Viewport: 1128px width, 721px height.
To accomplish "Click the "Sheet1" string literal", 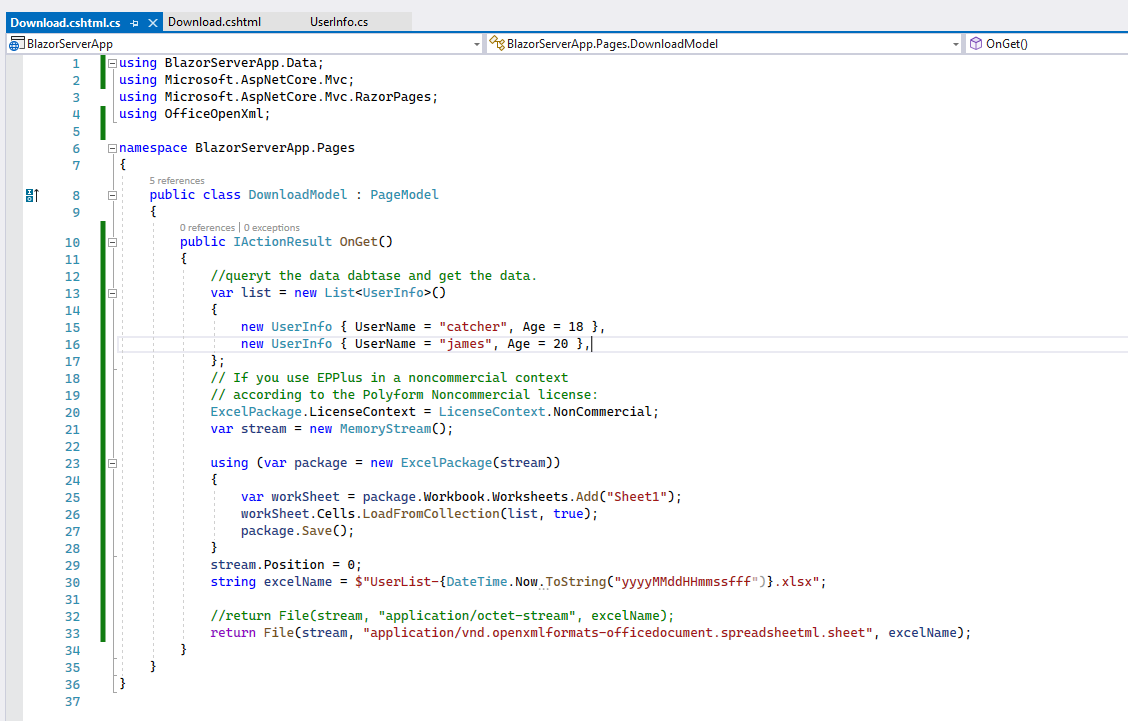I will click(x=637, y=496).
